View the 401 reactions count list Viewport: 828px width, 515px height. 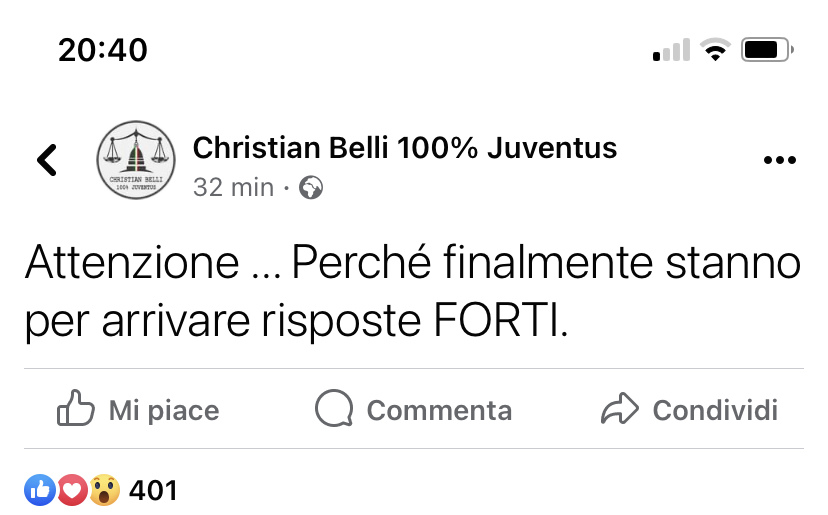click(153, 491)
